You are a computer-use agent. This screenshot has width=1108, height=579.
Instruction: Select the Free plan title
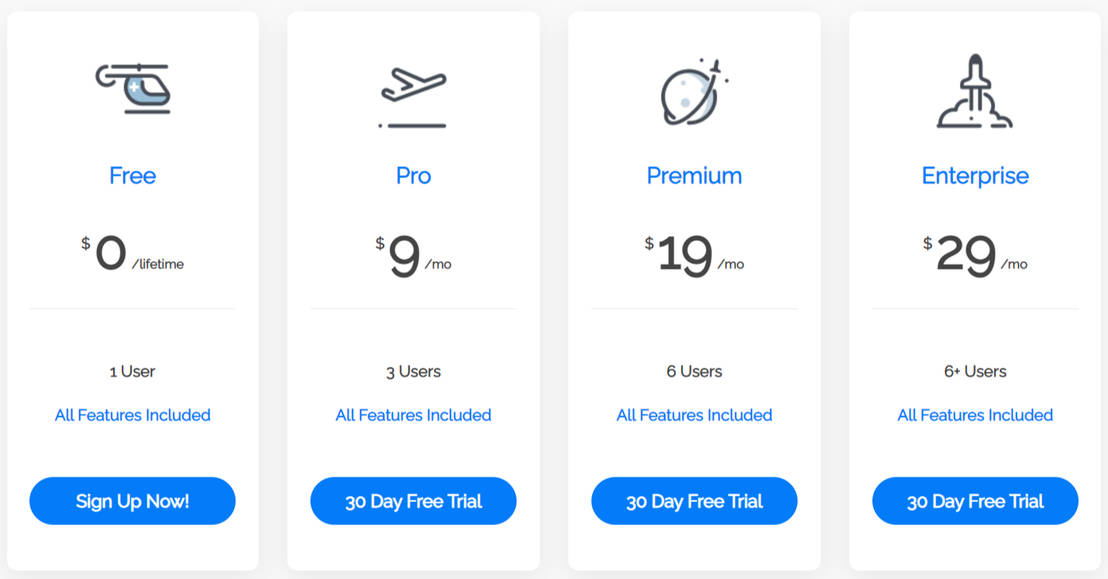click(133, 176)
